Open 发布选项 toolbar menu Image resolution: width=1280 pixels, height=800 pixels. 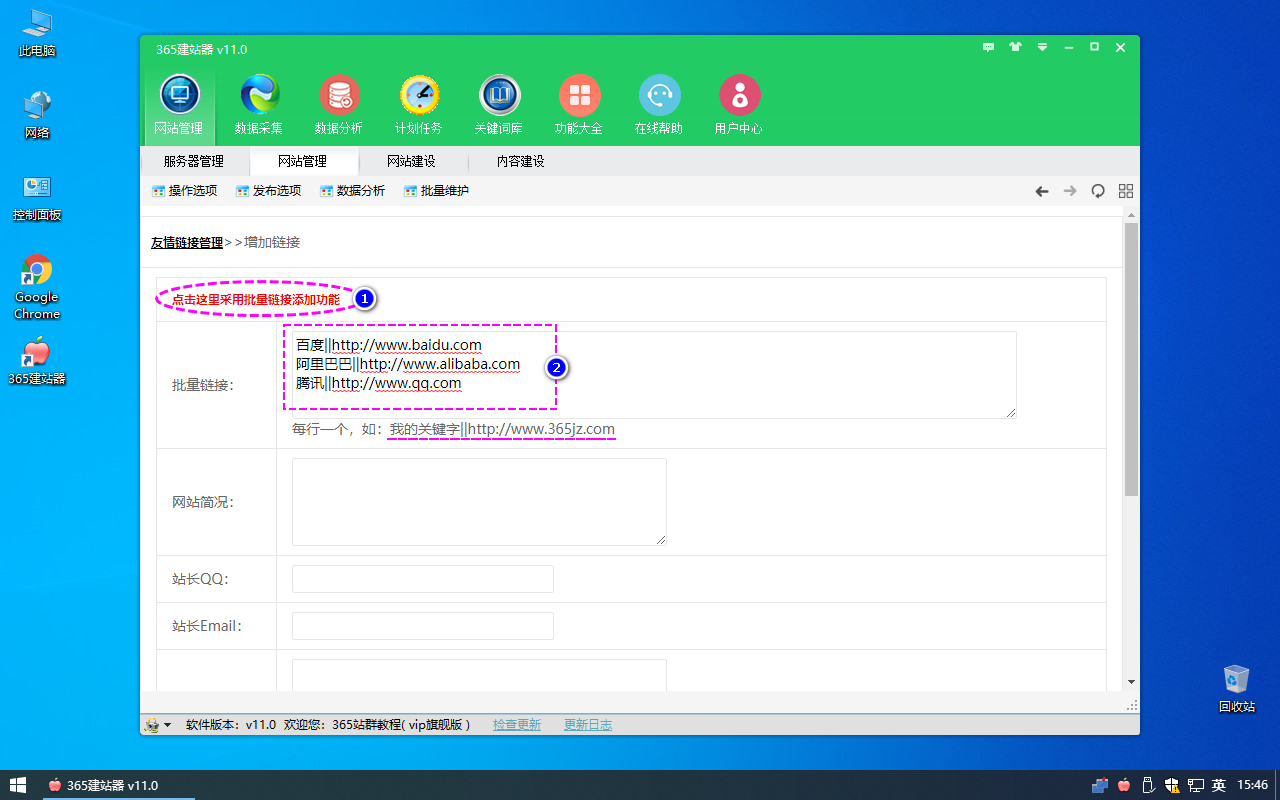coord(268,191)
